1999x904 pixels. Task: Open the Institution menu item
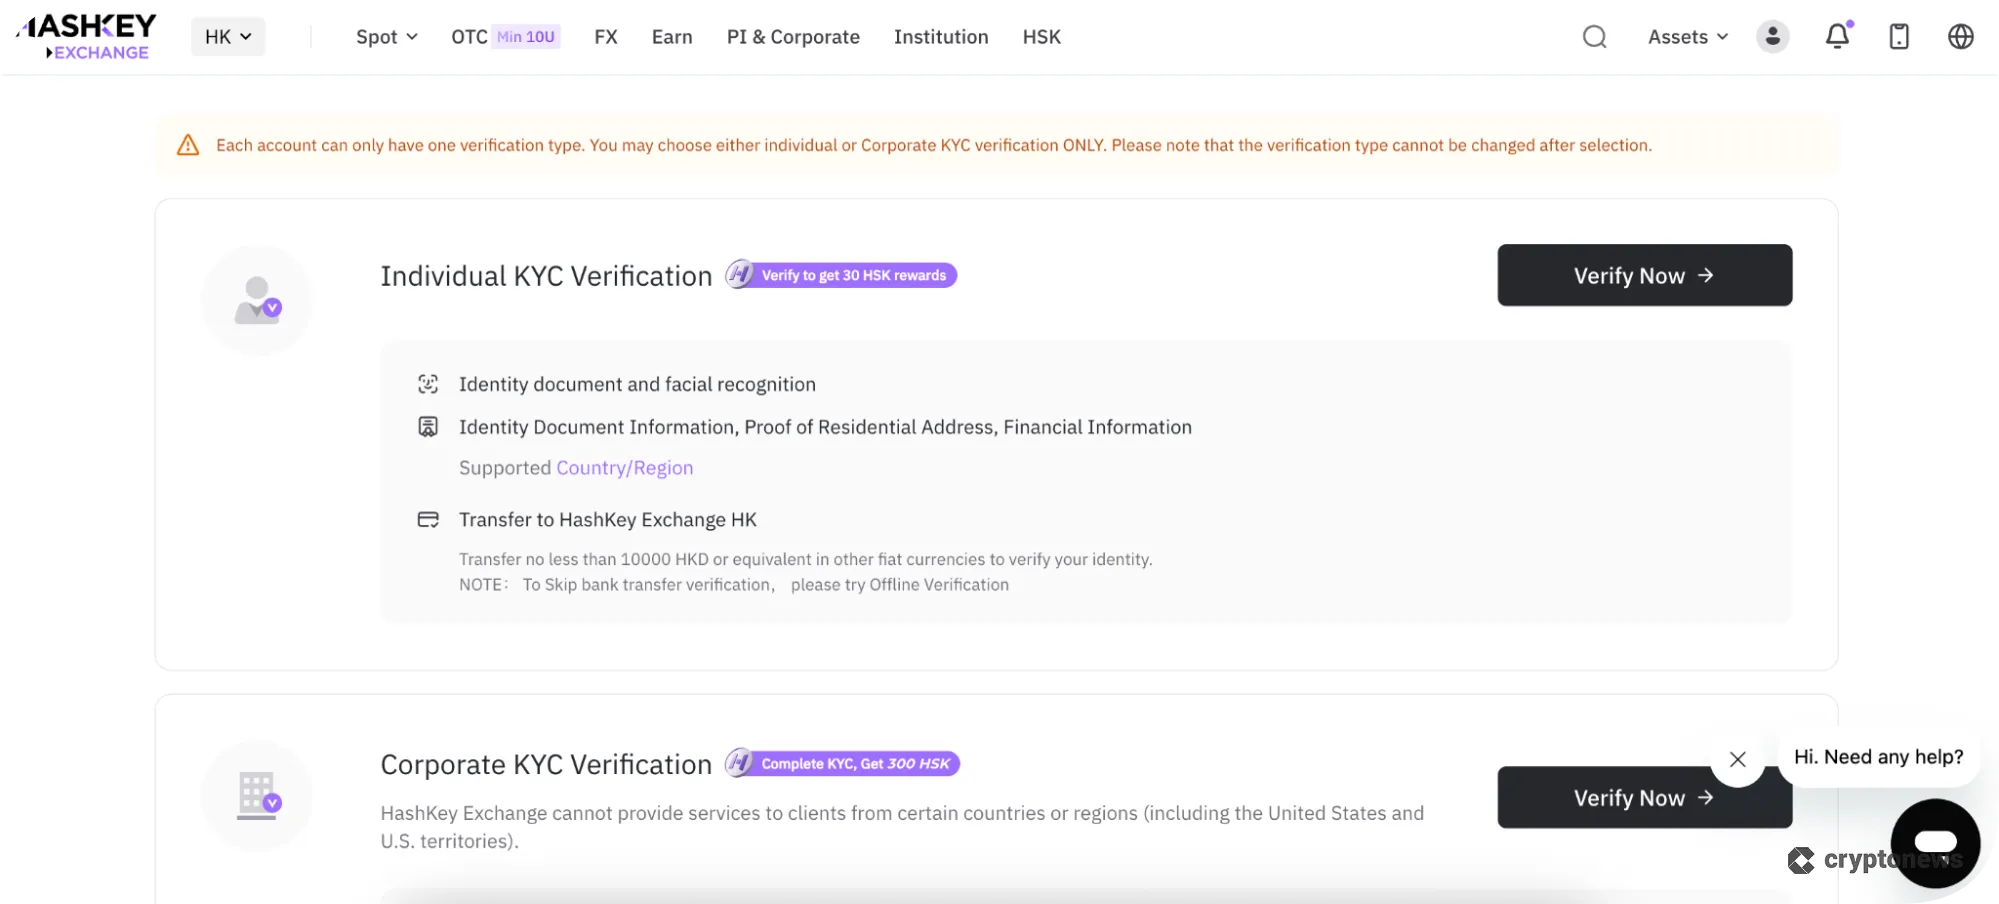pos(940,37)
